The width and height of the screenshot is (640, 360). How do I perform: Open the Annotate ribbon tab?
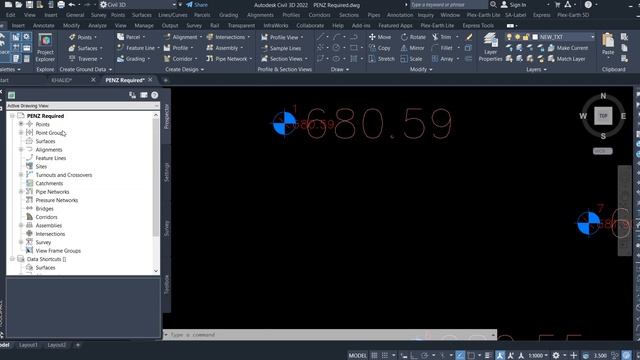[x=44, y=25]
